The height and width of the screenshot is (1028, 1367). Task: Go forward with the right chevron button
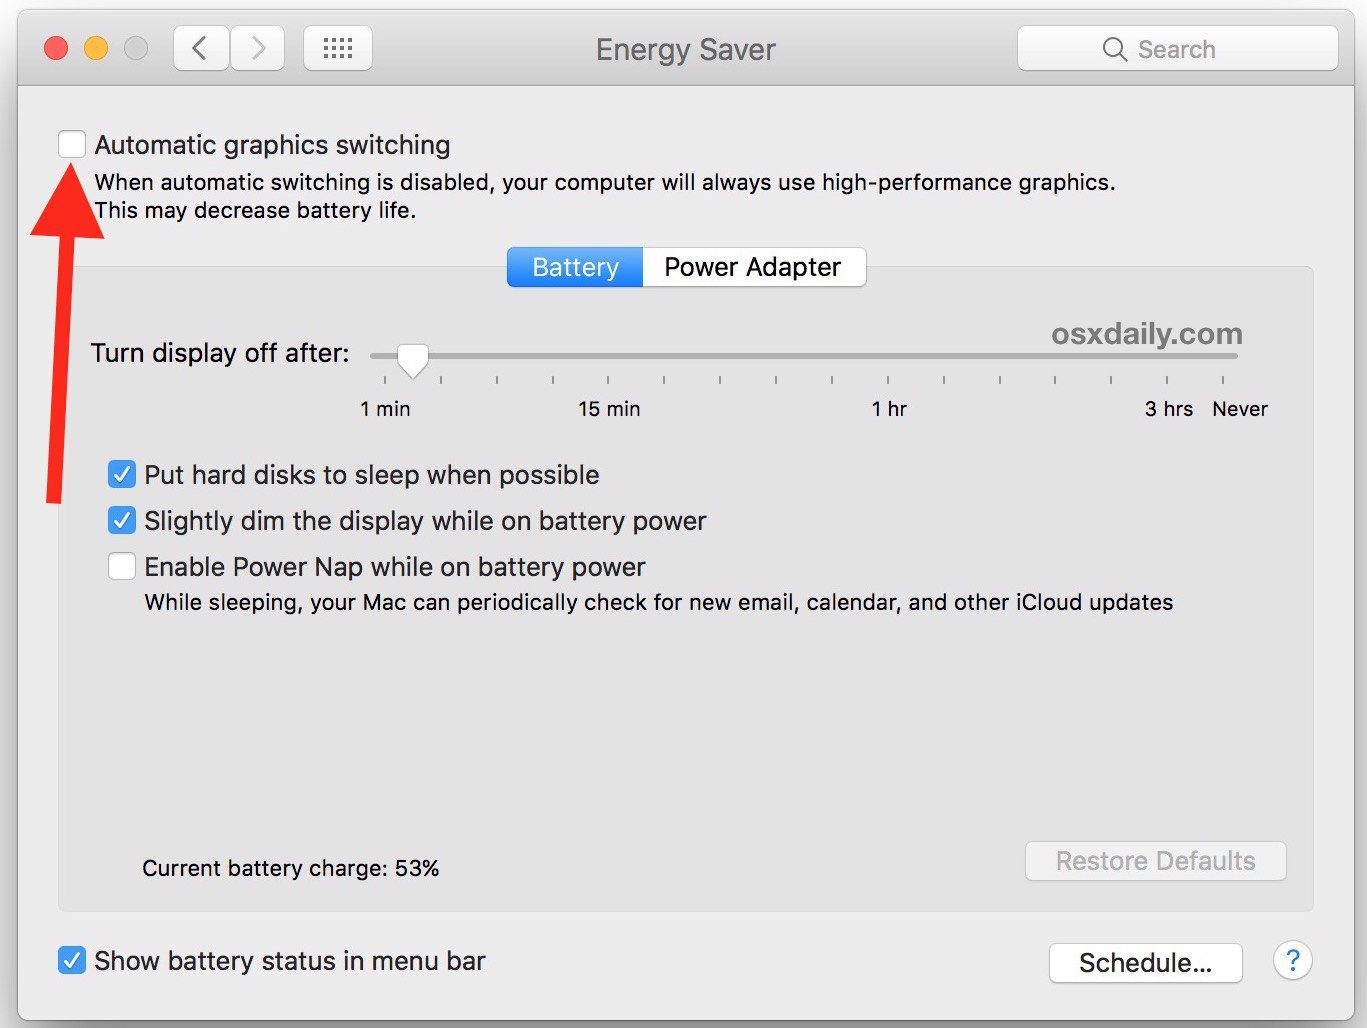[258, 48]
